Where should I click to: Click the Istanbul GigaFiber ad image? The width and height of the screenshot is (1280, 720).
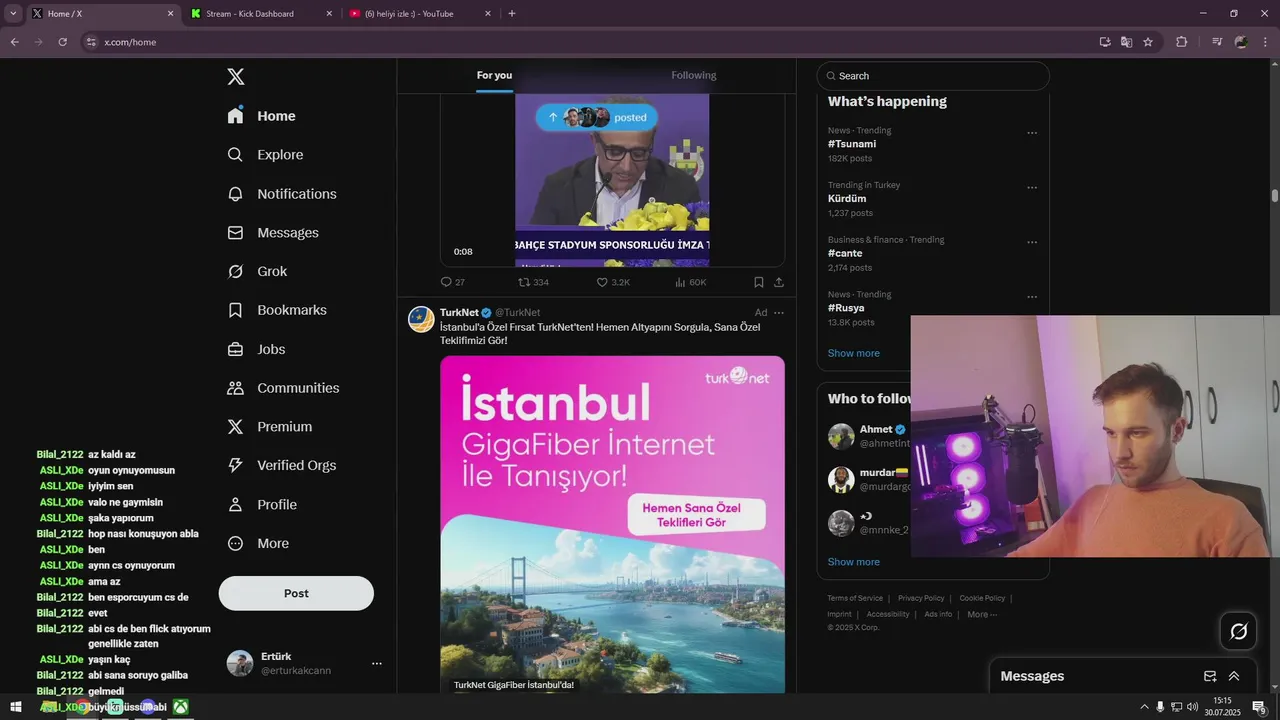pyautogui.click(x=612, y=524)
